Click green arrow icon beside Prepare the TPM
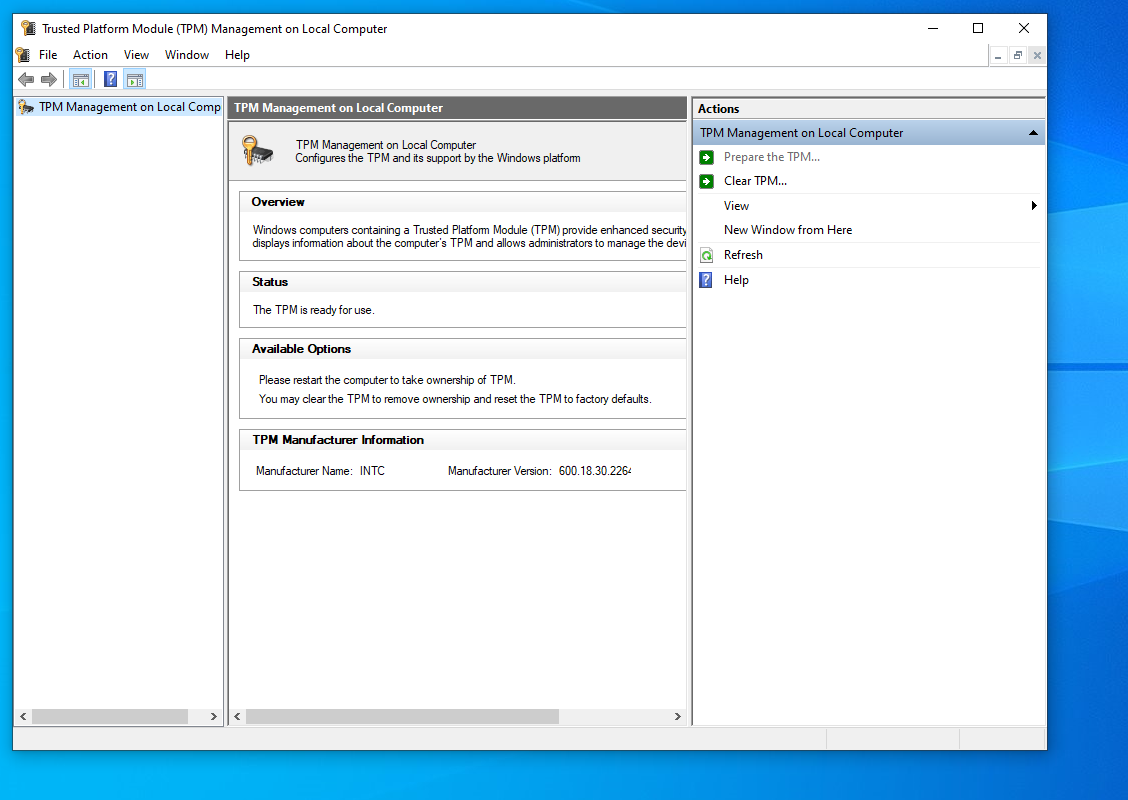The height and width of the screenshot is (800, 1128). pyautogui.click(x=706, y=157)
